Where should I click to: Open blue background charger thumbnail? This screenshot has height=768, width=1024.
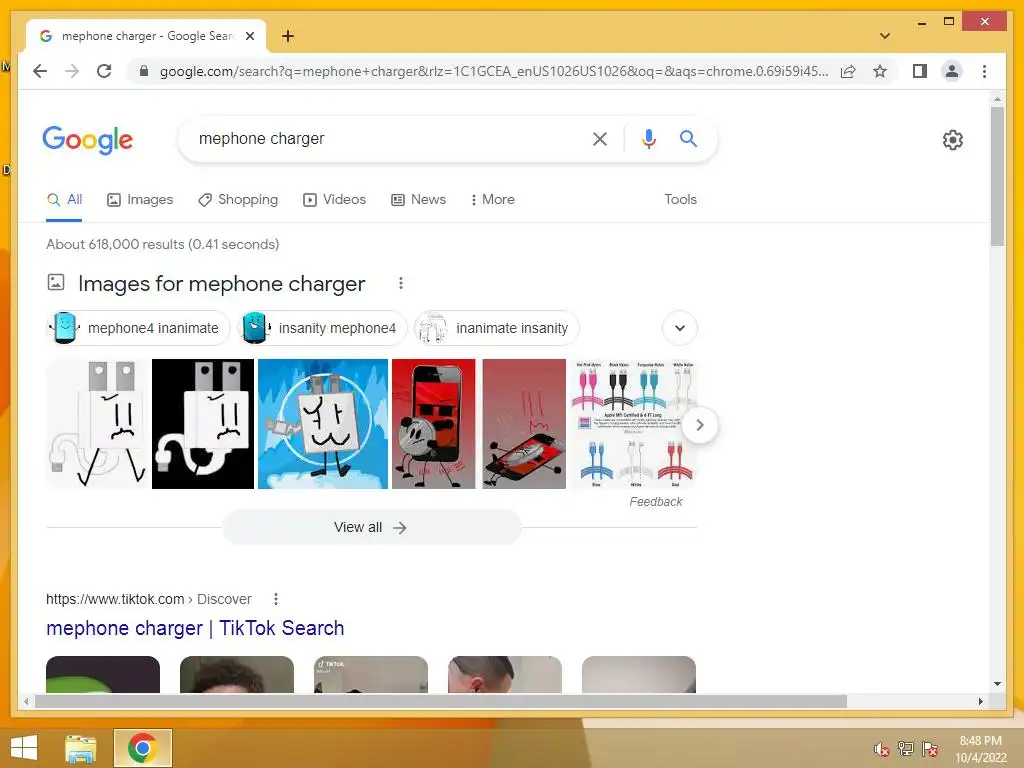323,423
